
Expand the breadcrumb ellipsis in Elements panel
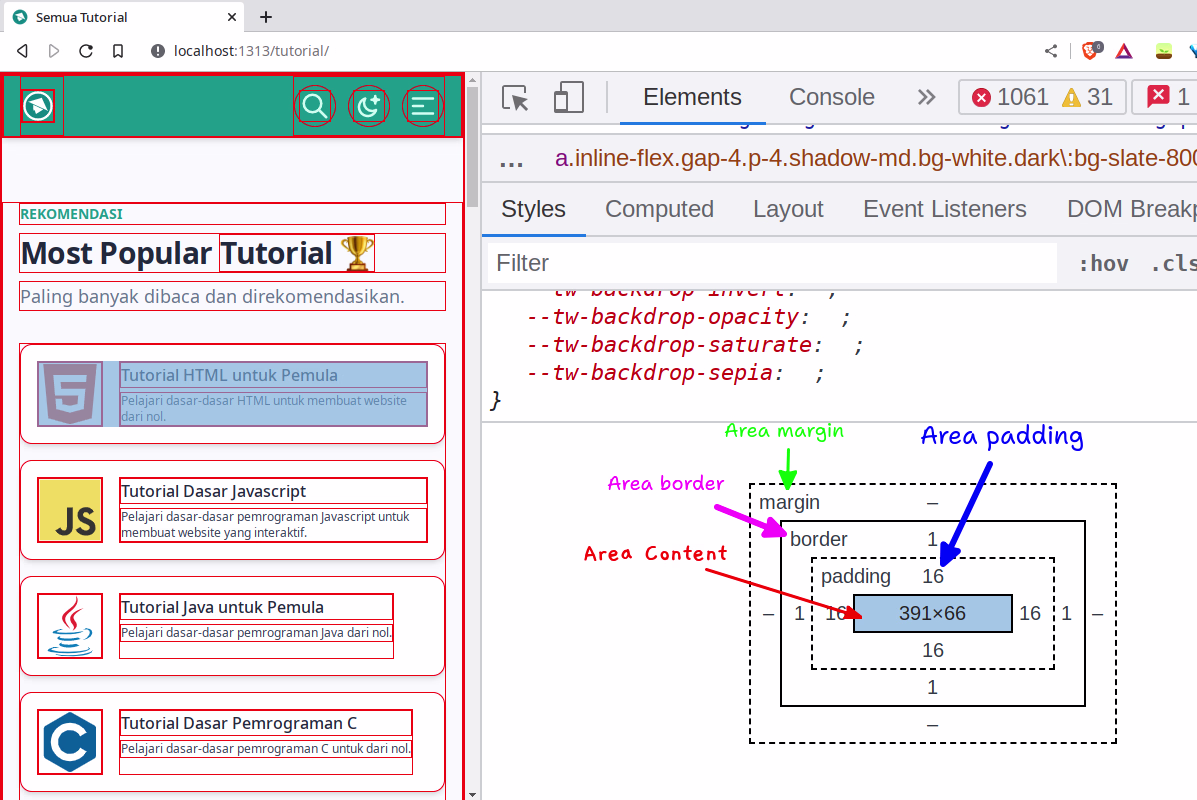tap(511, 159)
